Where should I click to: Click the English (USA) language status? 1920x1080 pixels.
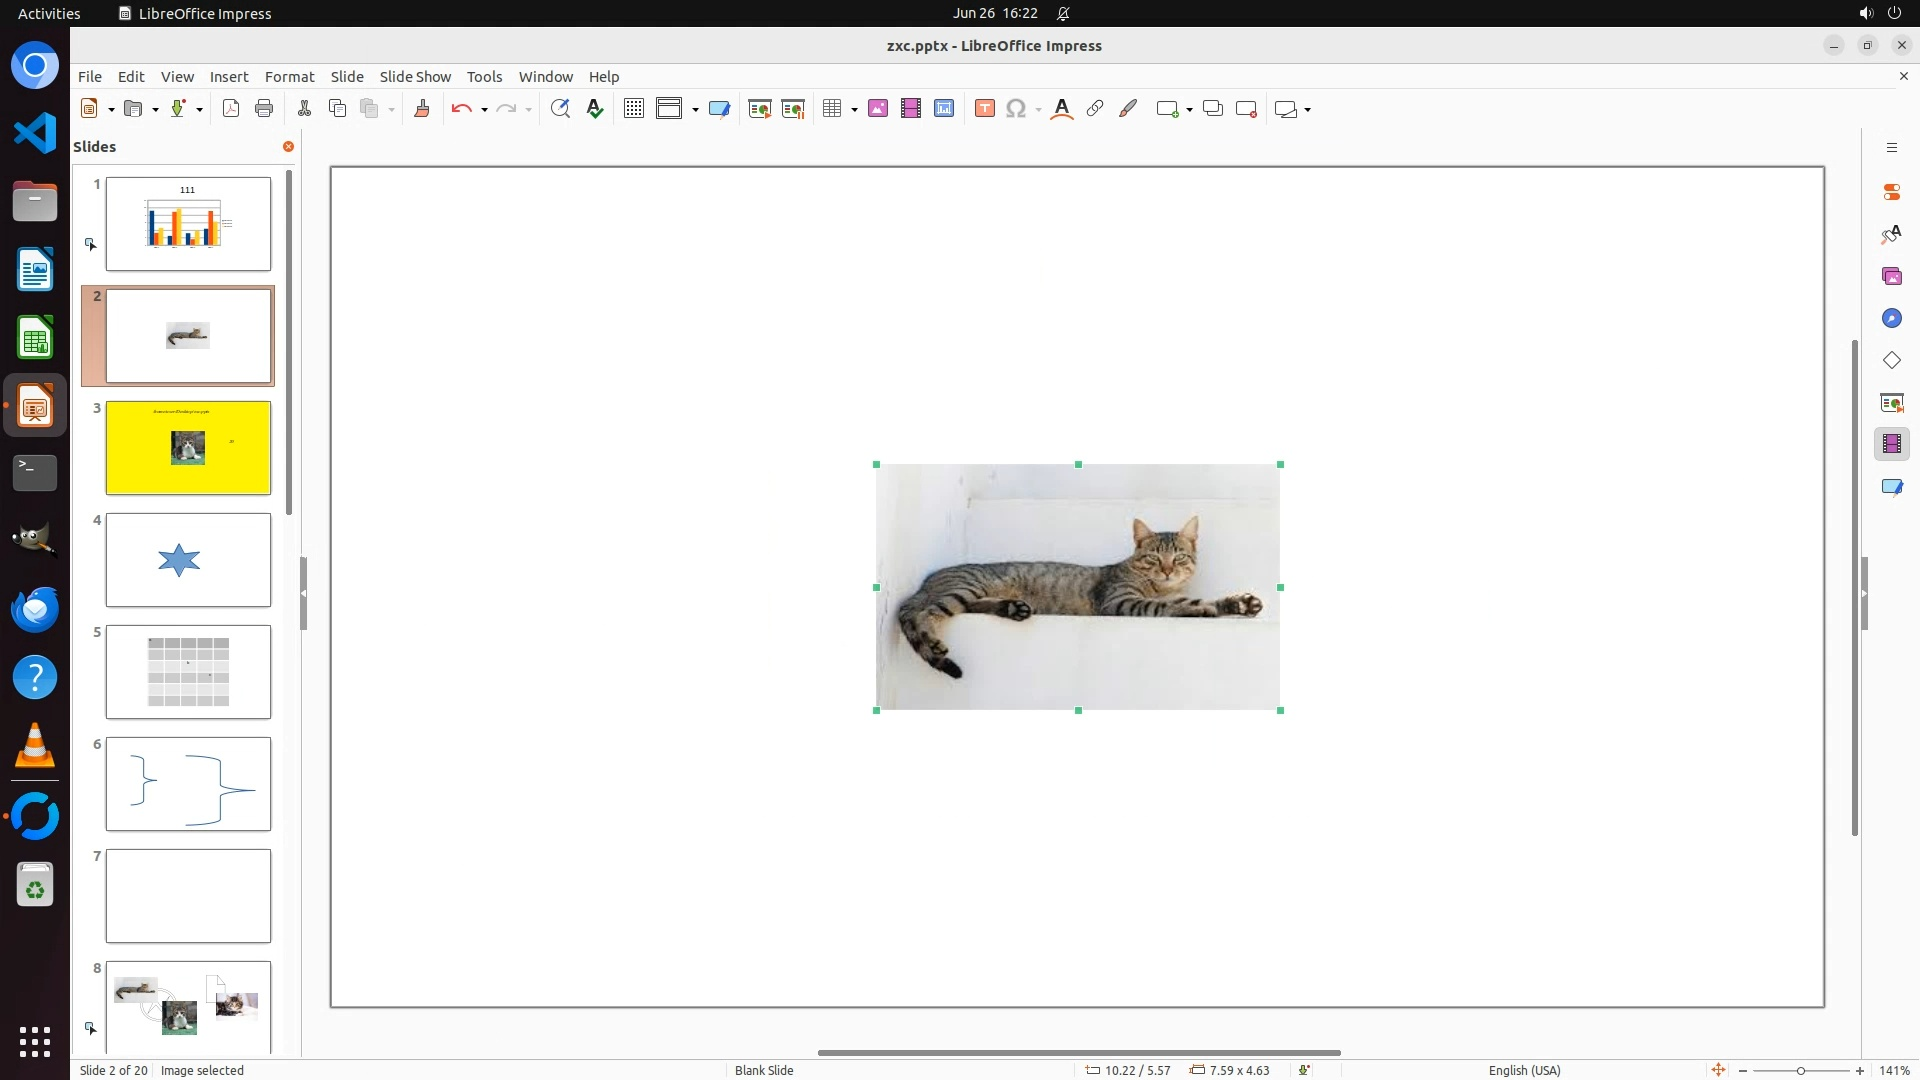tap(1524, 1070)
